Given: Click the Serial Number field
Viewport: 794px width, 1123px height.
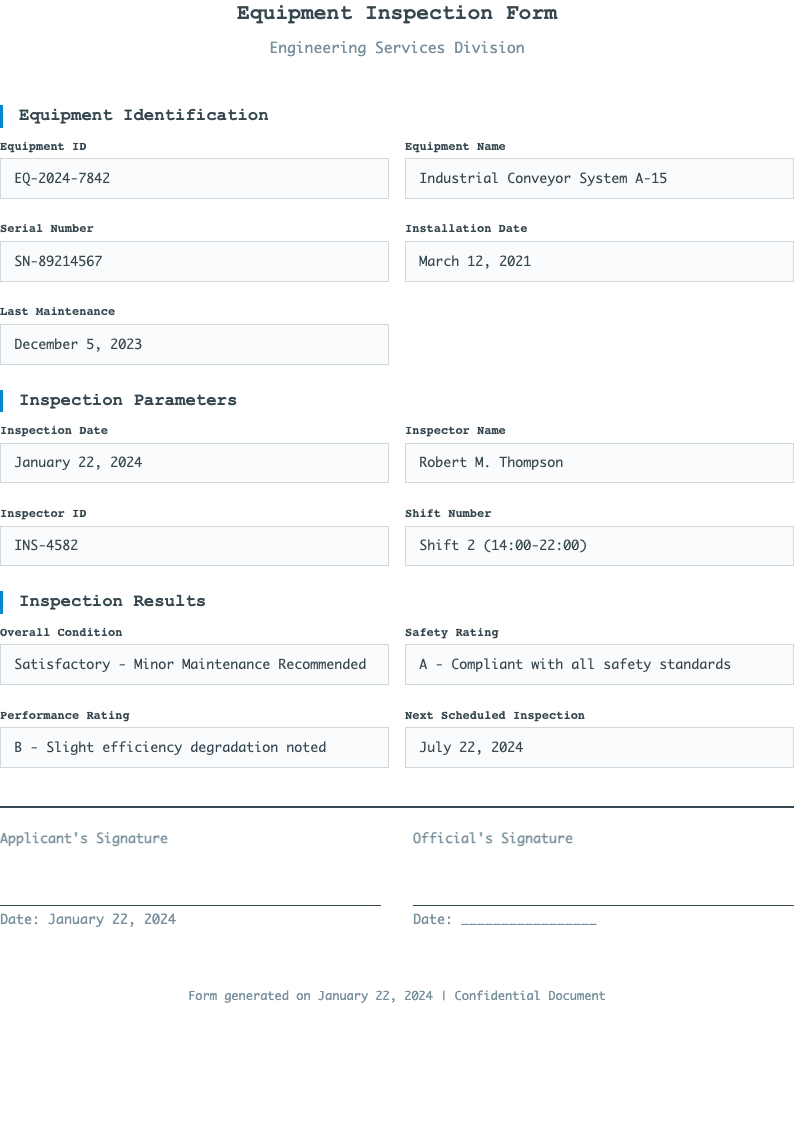Looking at the screenshot, I should (x=194, y=261).
